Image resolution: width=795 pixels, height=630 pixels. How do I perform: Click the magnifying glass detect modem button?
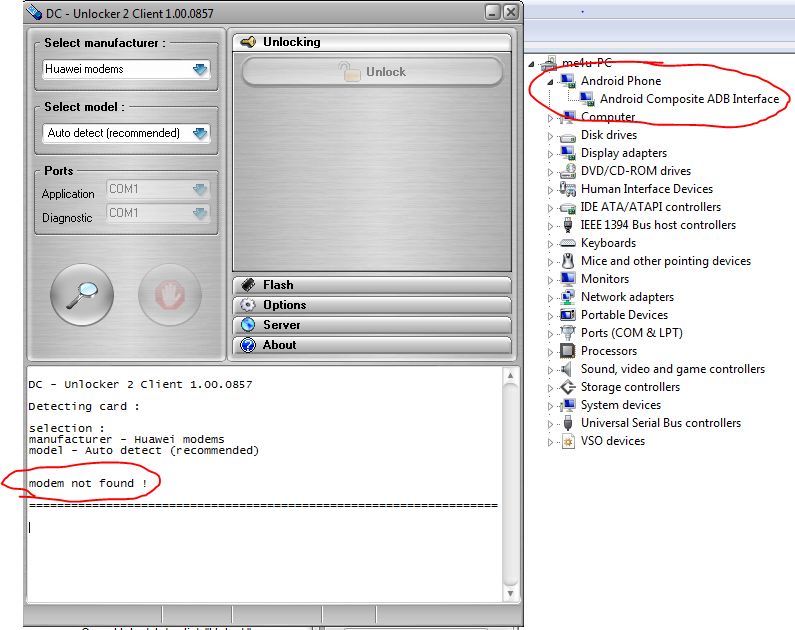point(82,294)
